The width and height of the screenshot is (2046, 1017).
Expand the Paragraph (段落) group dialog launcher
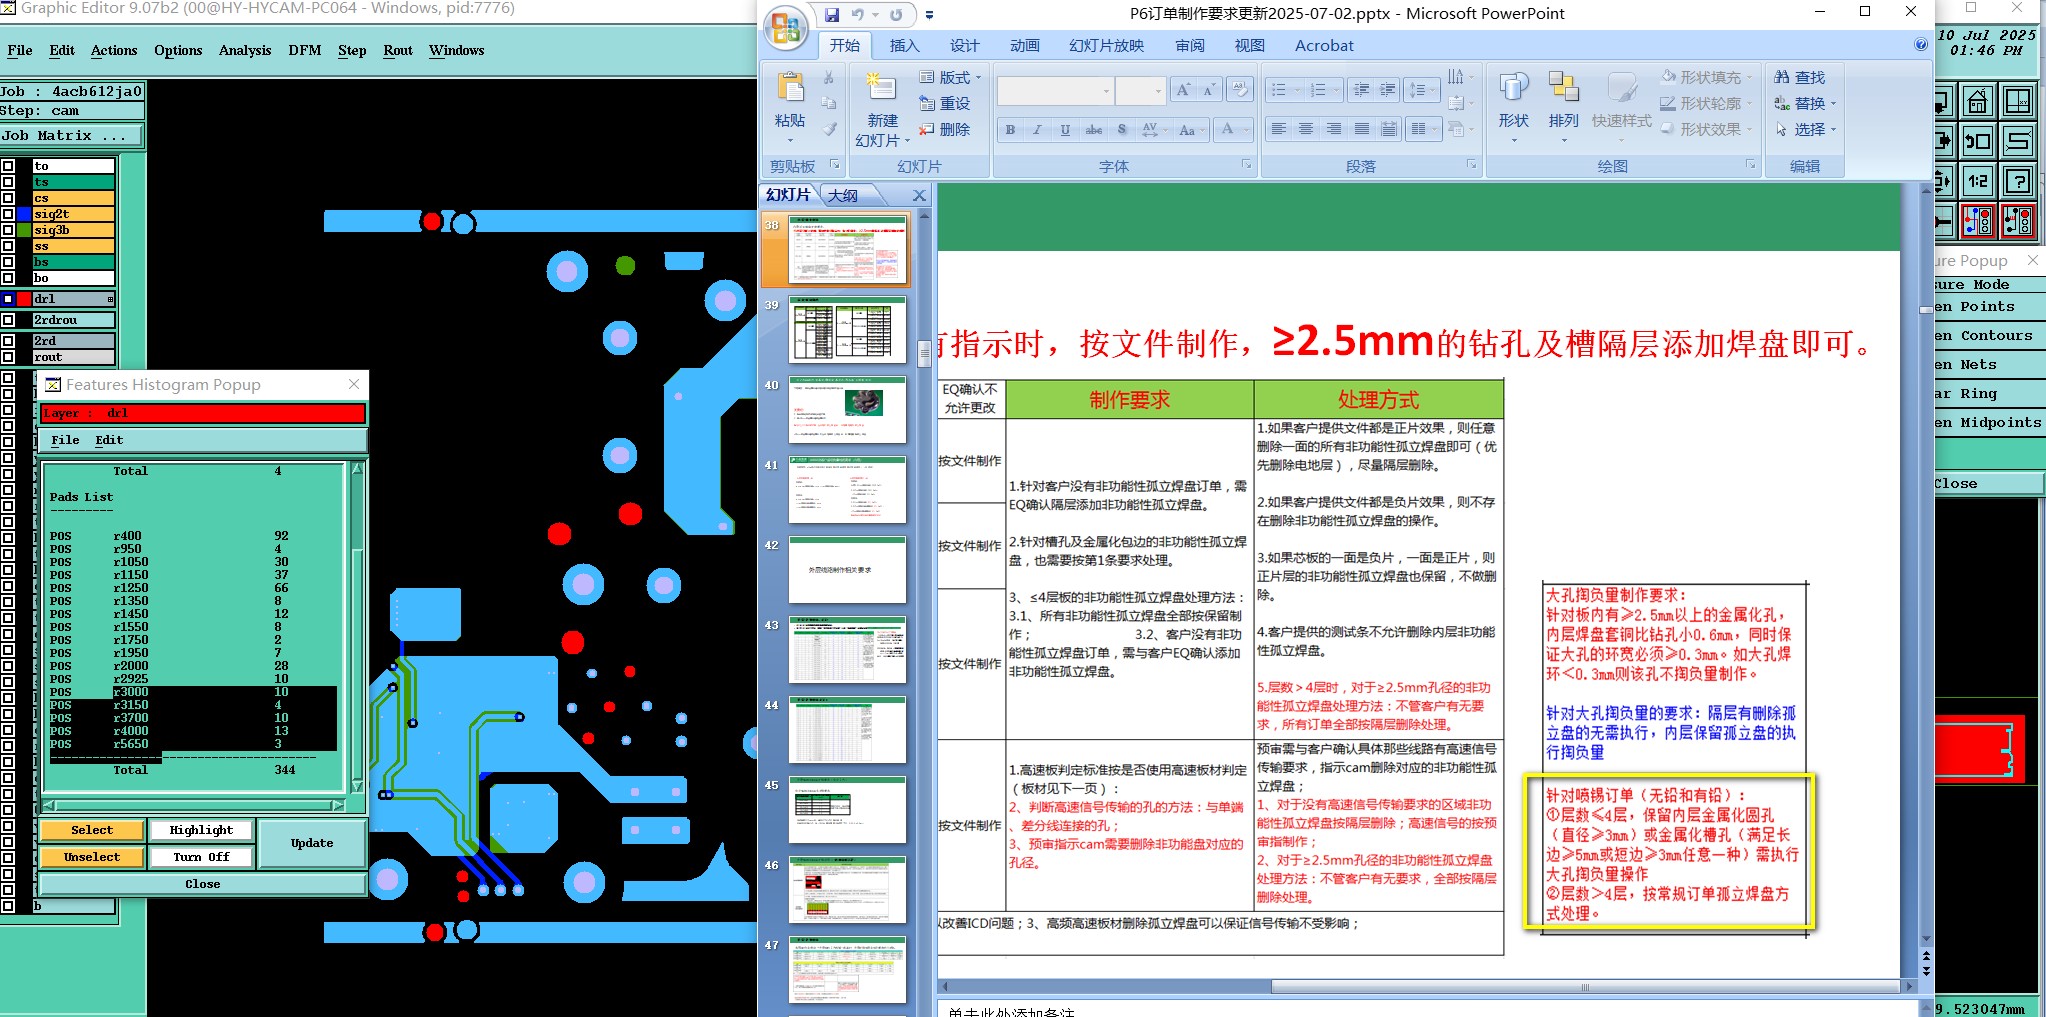tap(1472, 165)
